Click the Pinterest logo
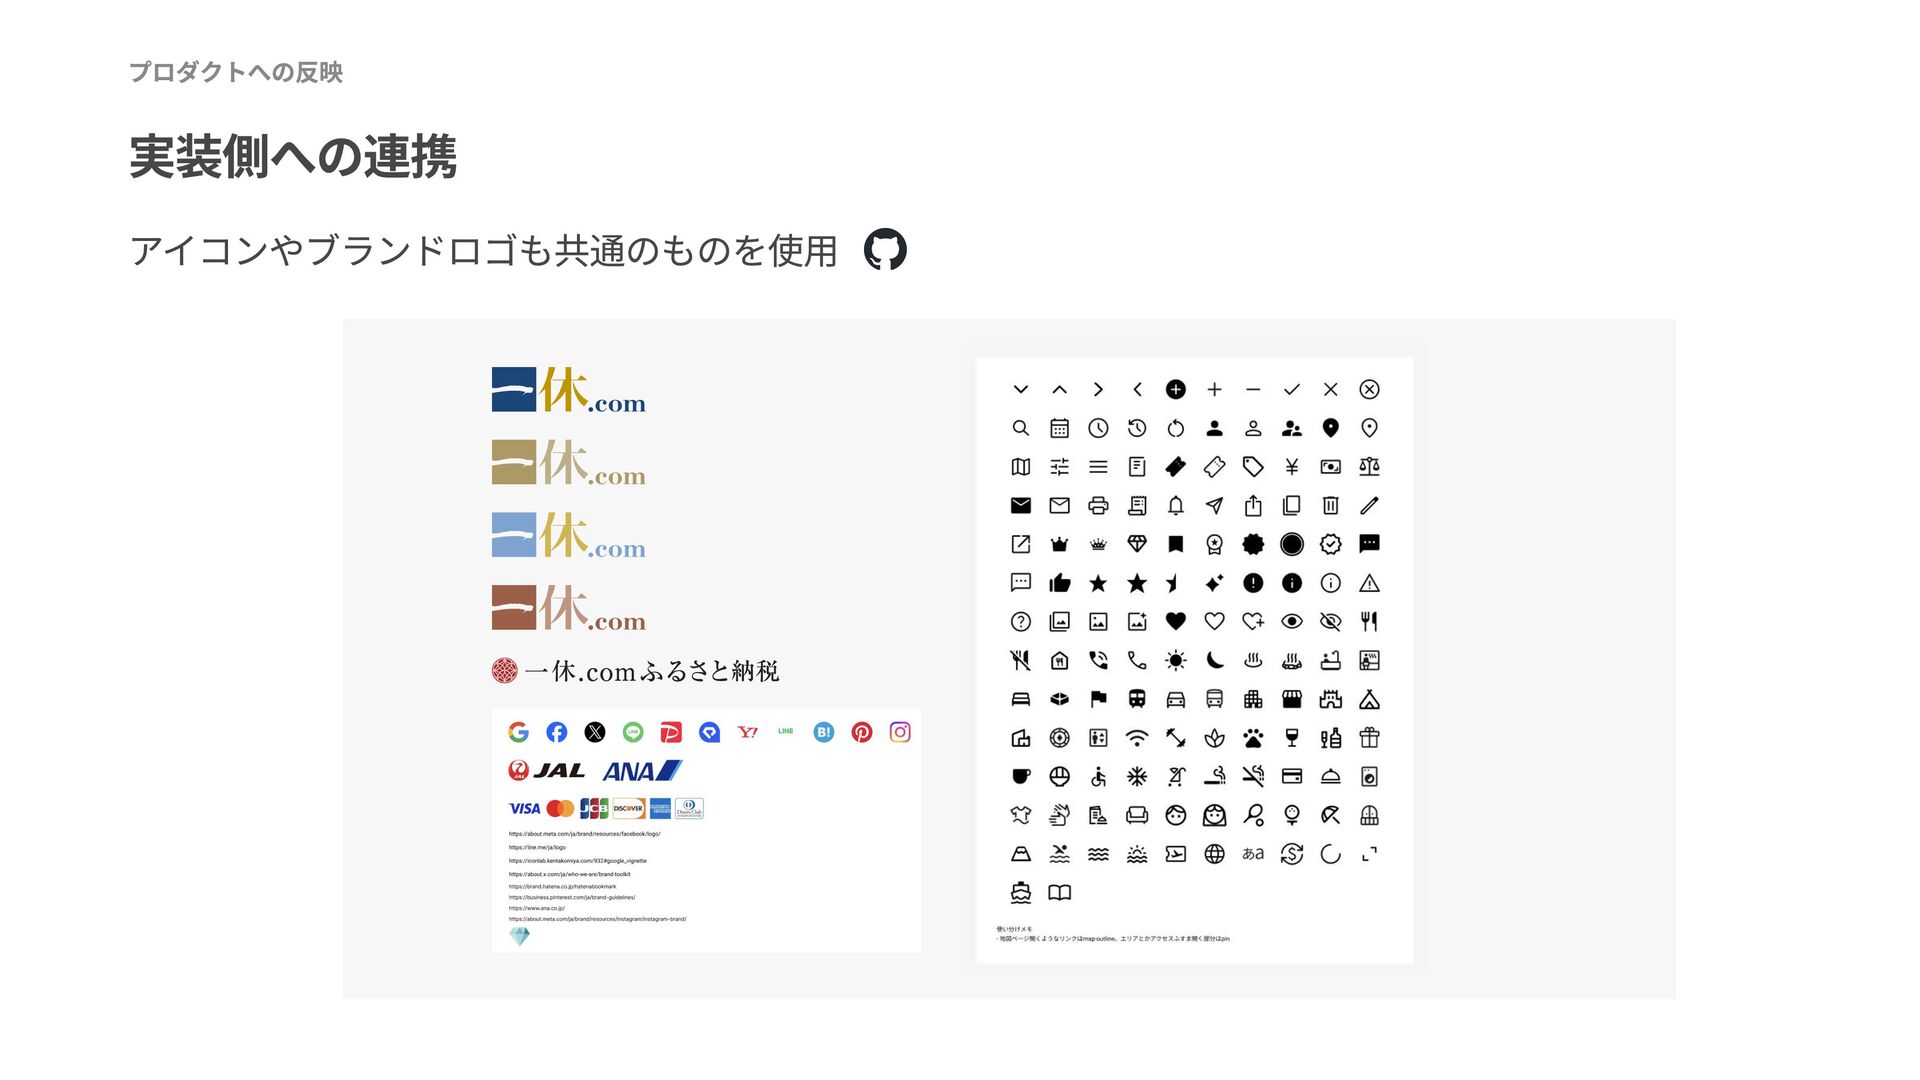 862,732
